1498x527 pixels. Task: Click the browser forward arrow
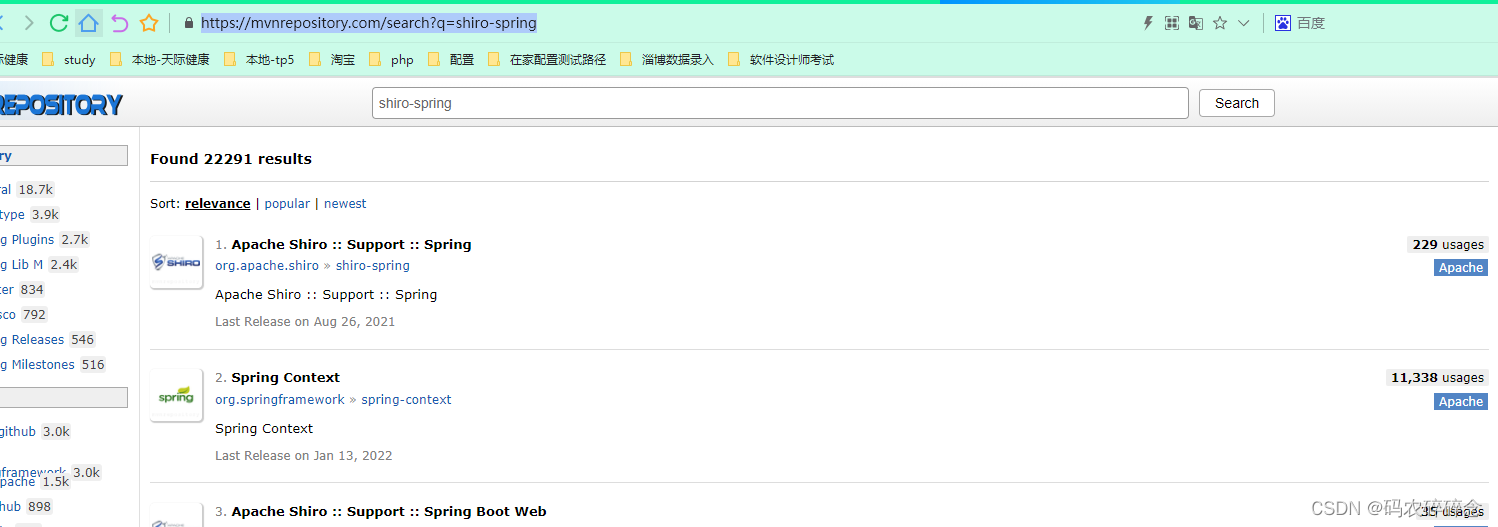click(29, 22)
